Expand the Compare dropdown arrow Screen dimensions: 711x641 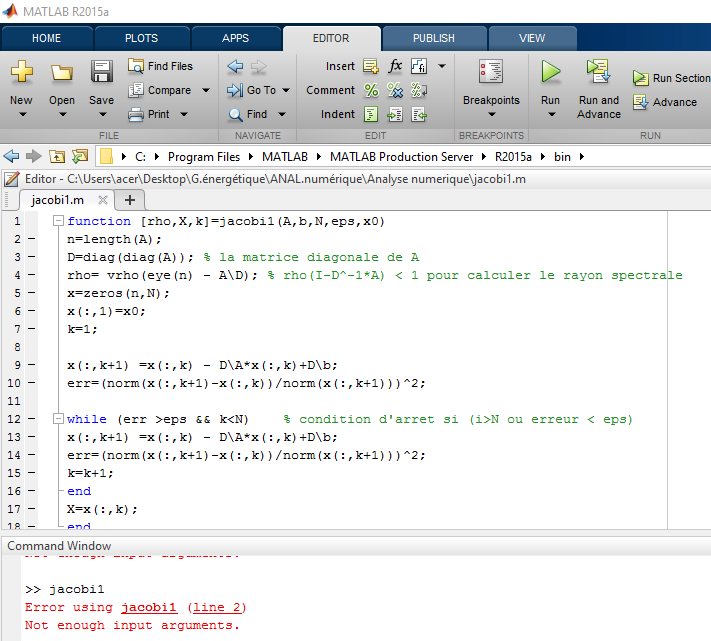tap(206, 90)
